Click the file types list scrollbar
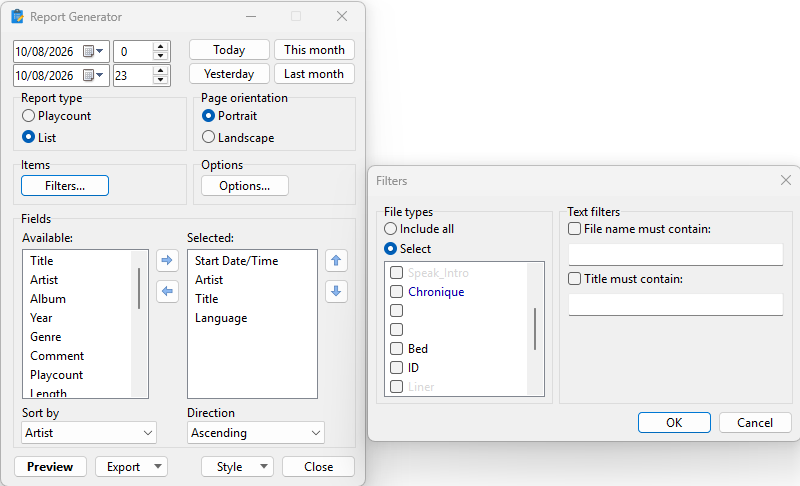 click(535, 329)
